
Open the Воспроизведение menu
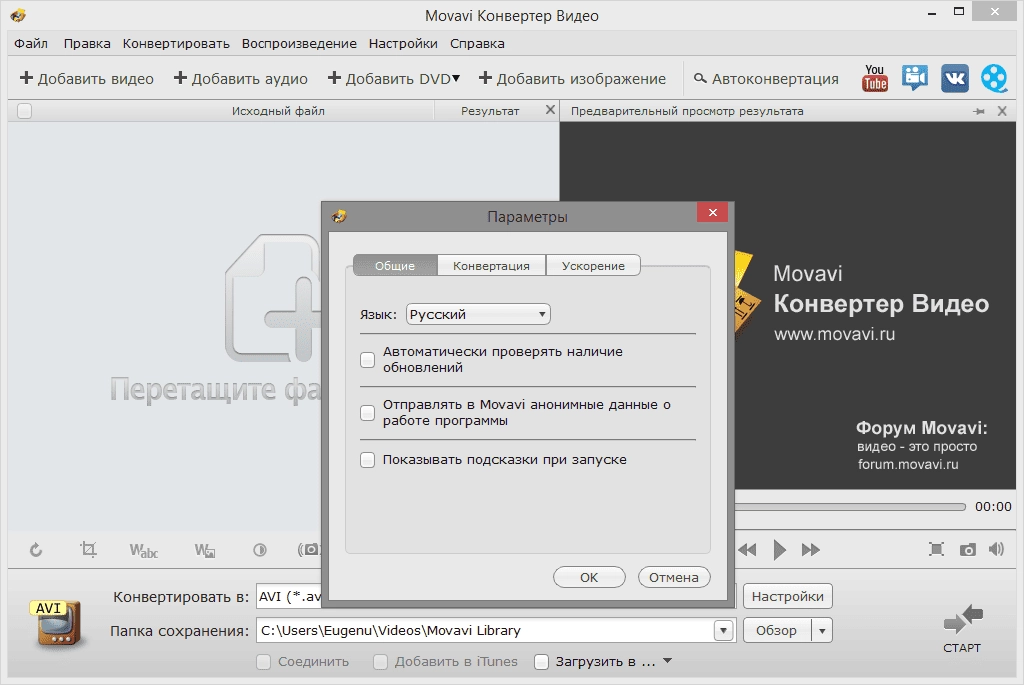point(299,43)
